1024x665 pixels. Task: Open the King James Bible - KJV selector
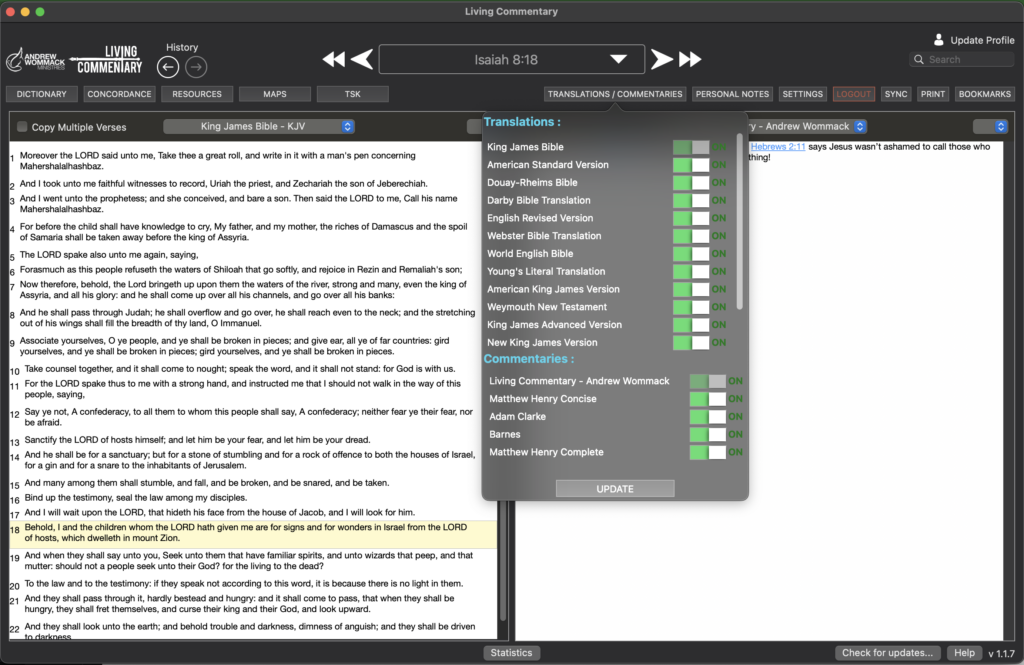click(259, 127)
